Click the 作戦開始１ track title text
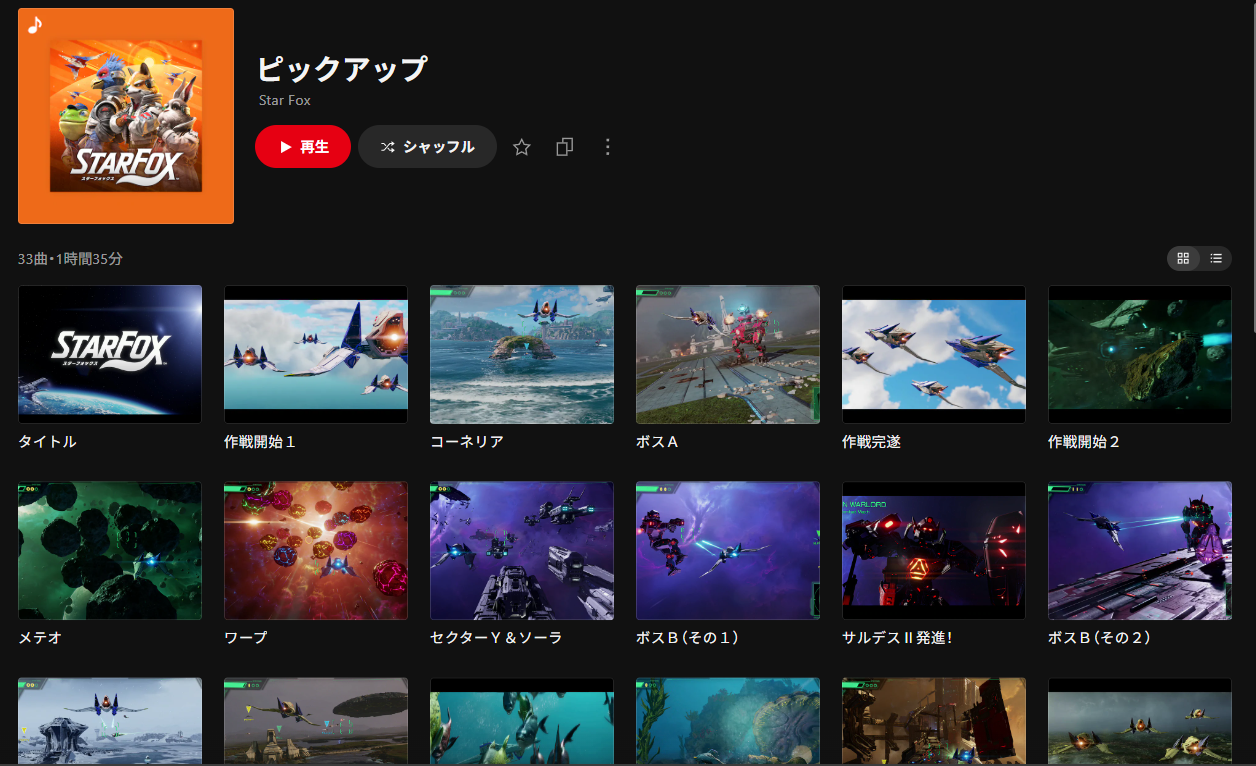The height and width of the screenshot is (766, 1256). [260, 441]
